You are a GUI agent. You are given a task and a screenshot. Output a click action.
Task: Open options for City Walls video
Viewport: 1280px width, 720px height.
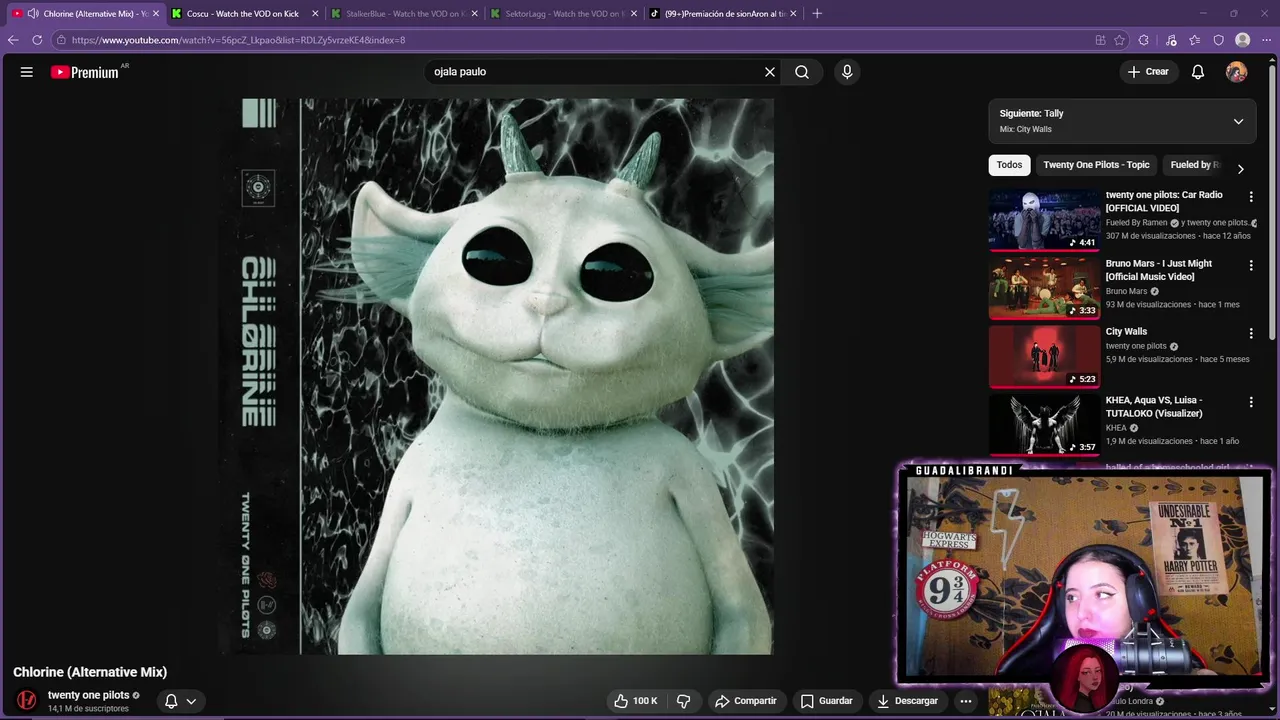(x=1250, y=333)
